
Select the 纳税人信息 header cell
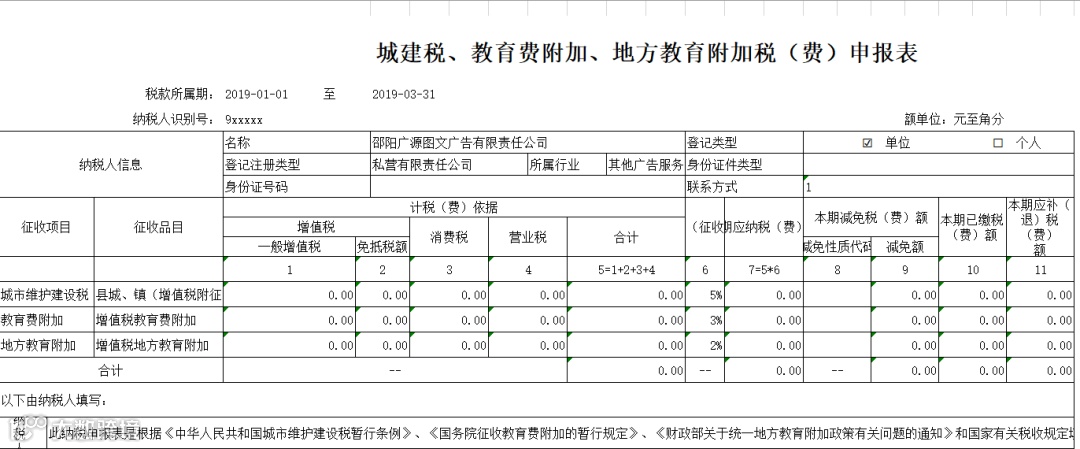click(x=112, y=165)
